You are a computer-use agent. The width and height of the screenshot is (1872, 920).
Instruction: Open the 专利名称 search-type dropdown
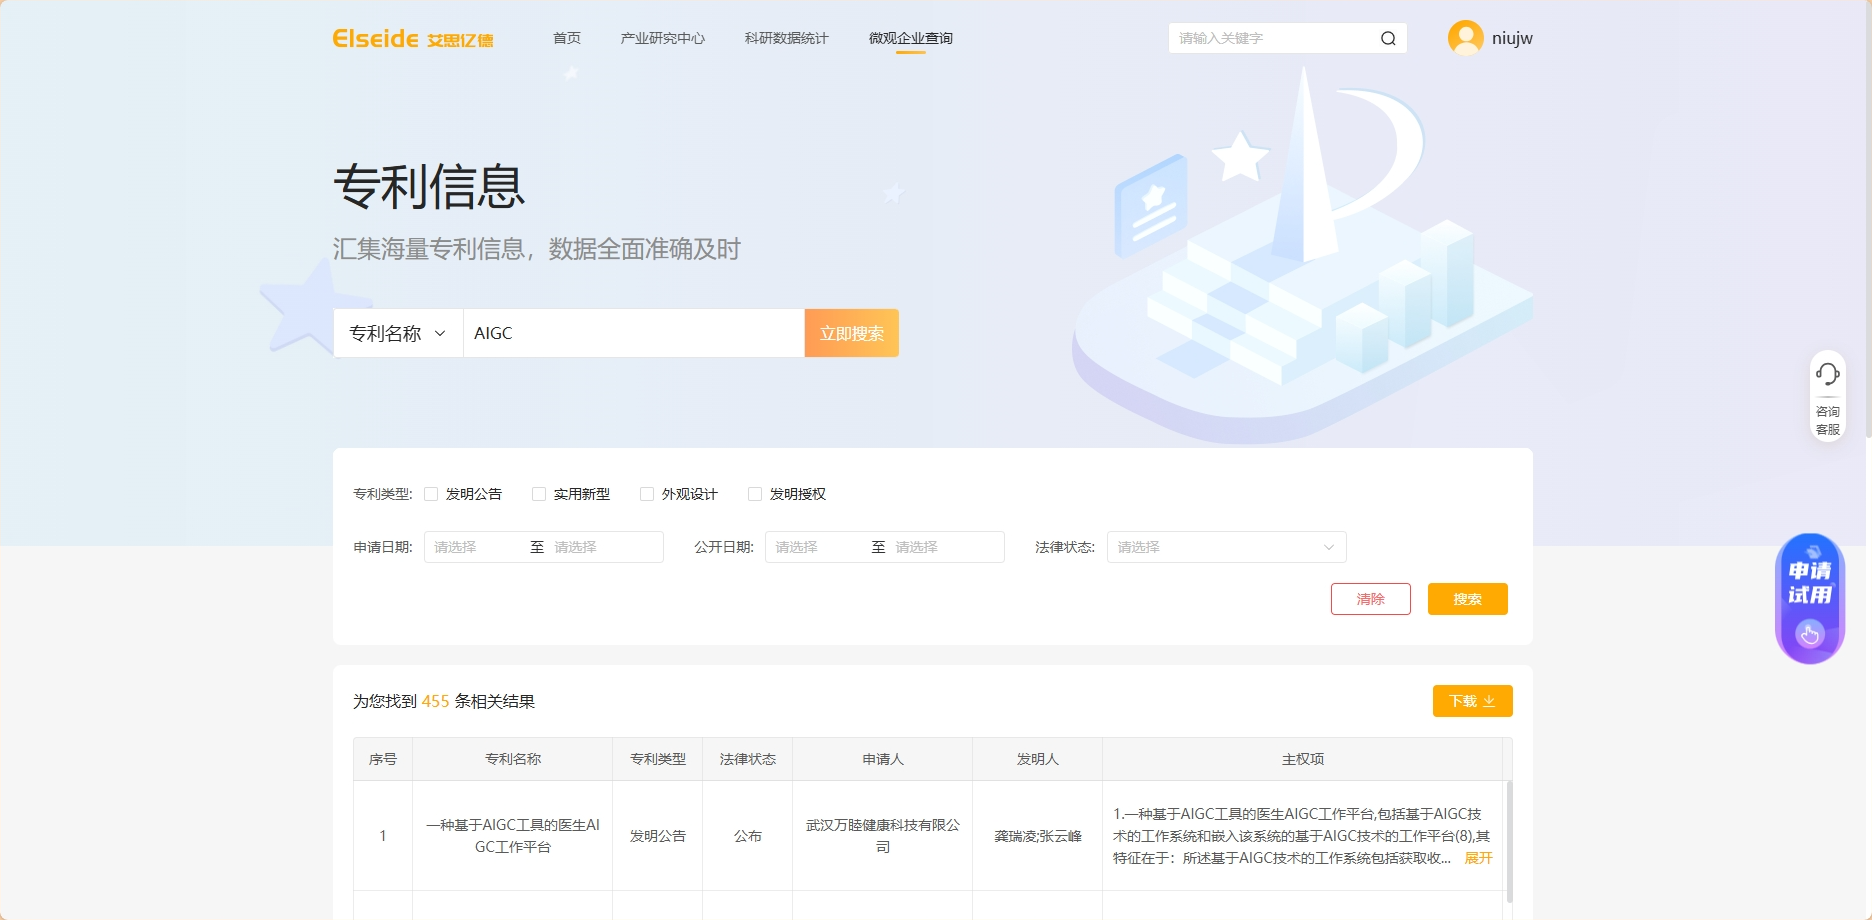pyautogui.click(x=398, y=333)
